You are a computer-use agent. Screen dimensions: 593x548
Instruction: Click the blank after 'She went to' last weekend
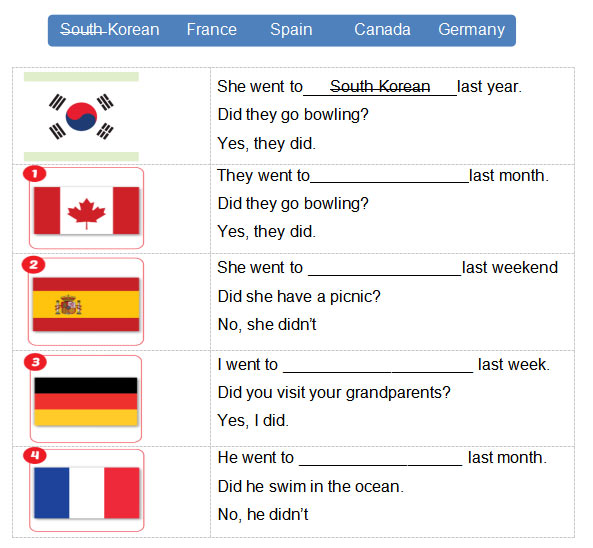pyautogui.click(x=385, y=269)
